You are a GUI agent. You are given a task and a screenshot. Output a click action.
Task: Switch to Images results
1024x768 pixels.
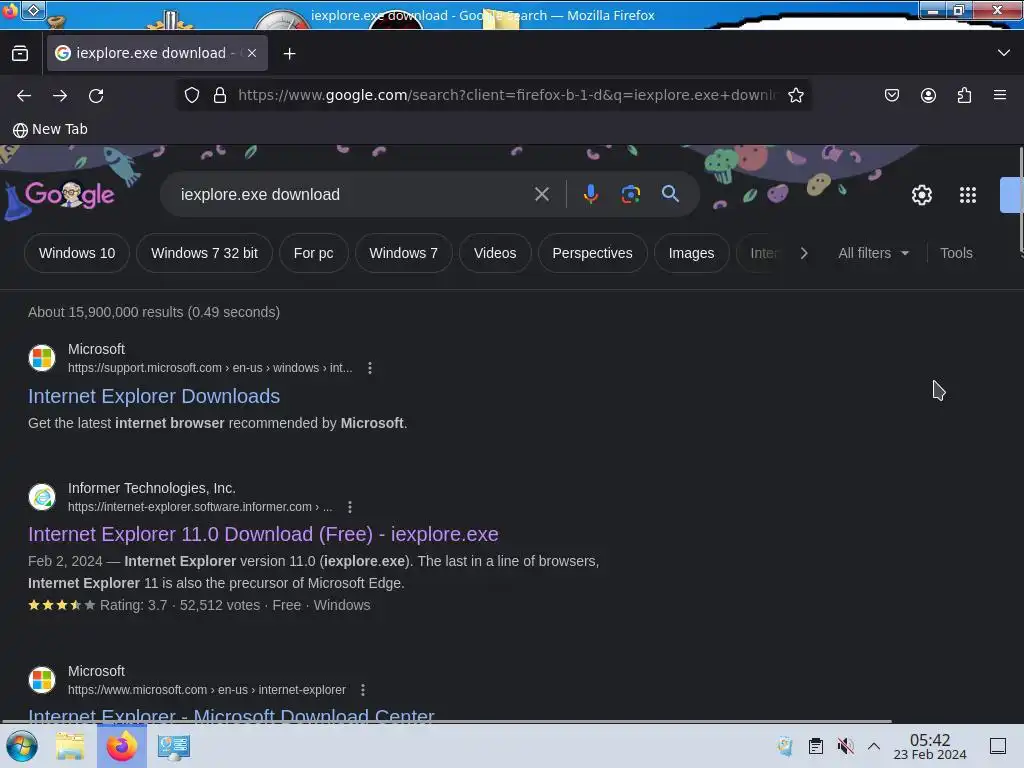pos(692,253)
